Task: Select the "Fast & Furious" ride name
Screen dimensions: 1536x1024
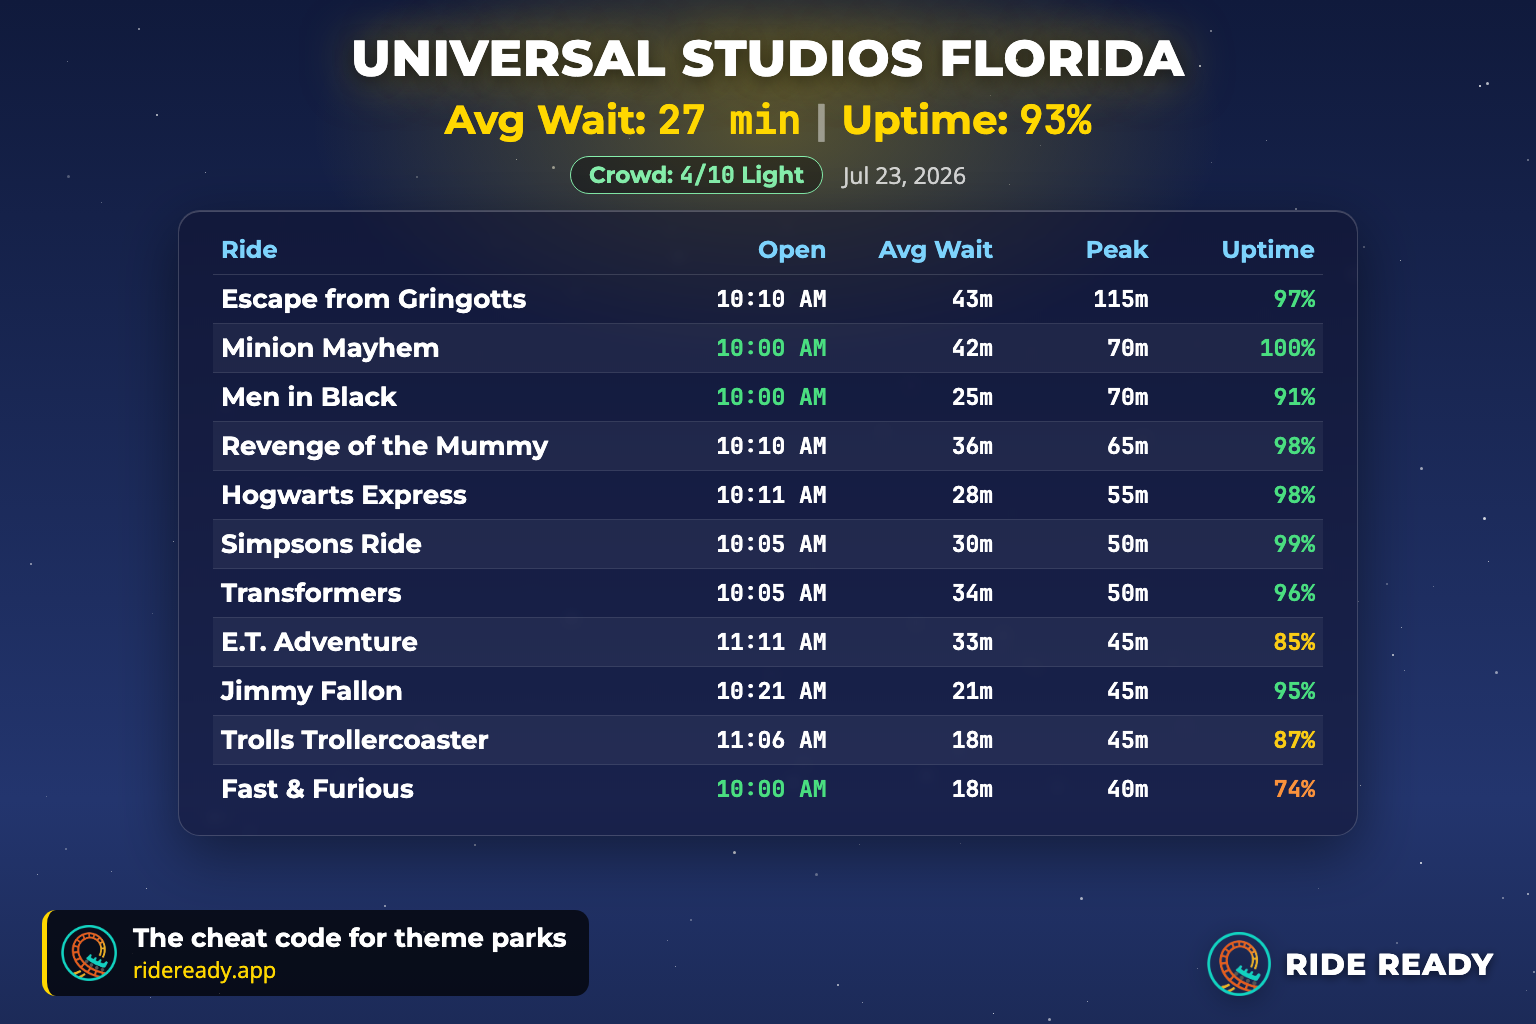Action: pyautogui.click(x=317, y=789)
